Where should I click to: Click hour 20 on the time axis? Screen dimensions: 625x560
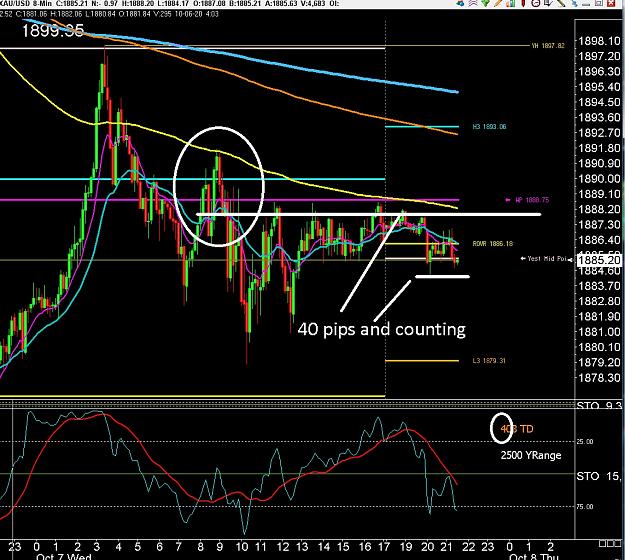[428, 546]
